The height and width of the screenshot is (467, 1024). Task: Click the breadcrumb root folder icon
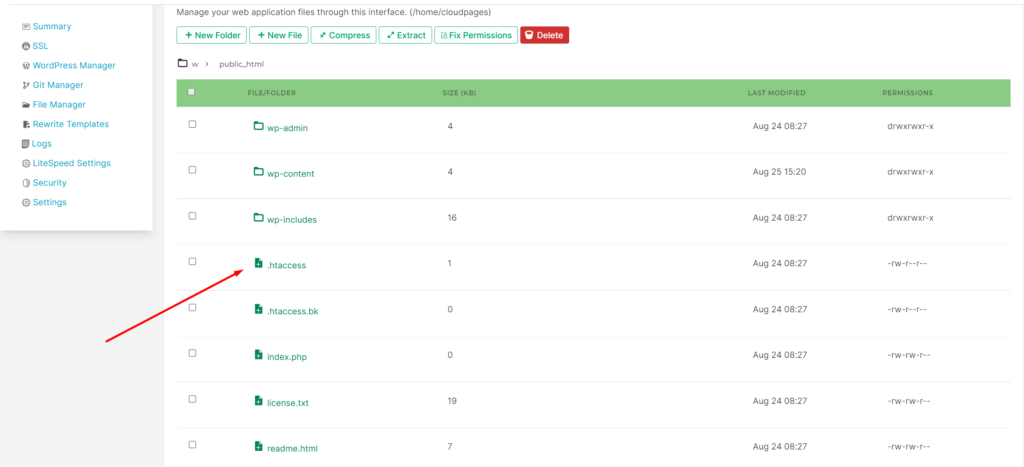(x=183, y=63)
